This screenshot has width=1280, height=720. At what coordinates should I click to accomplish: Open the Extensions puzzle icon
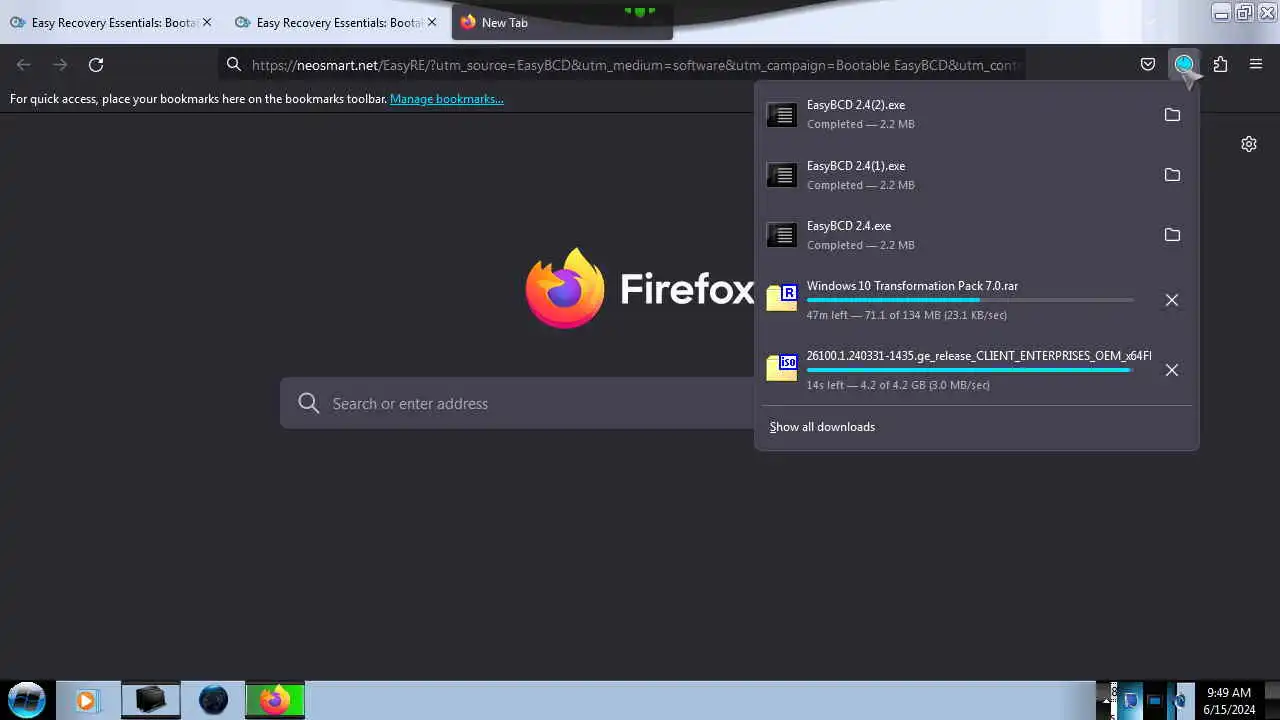1220,65
